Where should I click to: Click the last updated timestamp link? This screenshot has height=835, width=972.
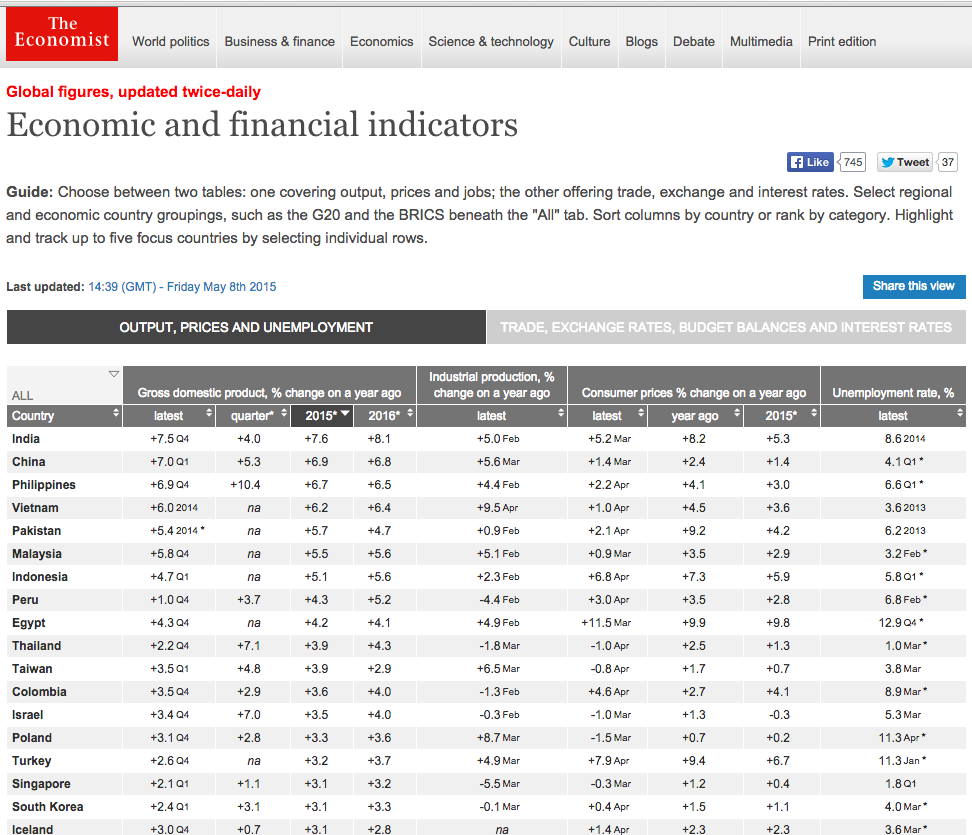(x=182, y=287)
